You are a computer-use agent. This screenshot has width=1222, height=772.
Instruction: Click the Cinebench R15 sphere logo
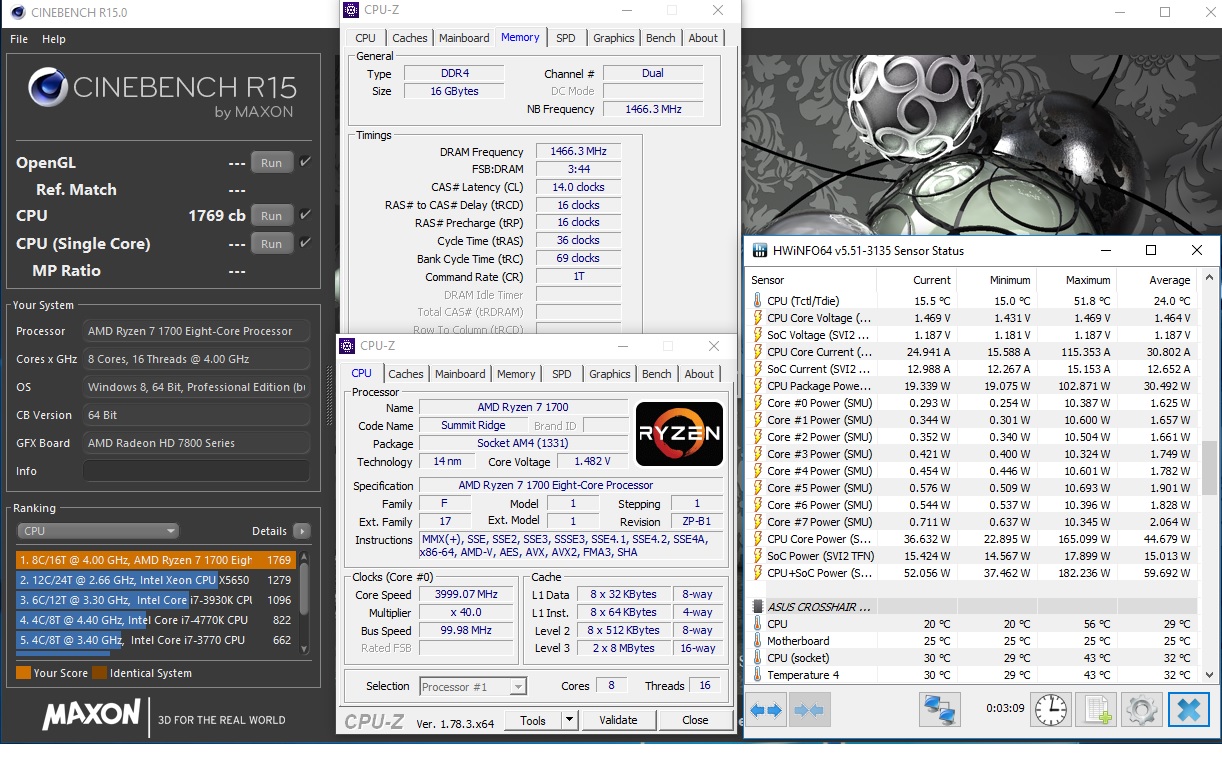click(x=48, y=88)
